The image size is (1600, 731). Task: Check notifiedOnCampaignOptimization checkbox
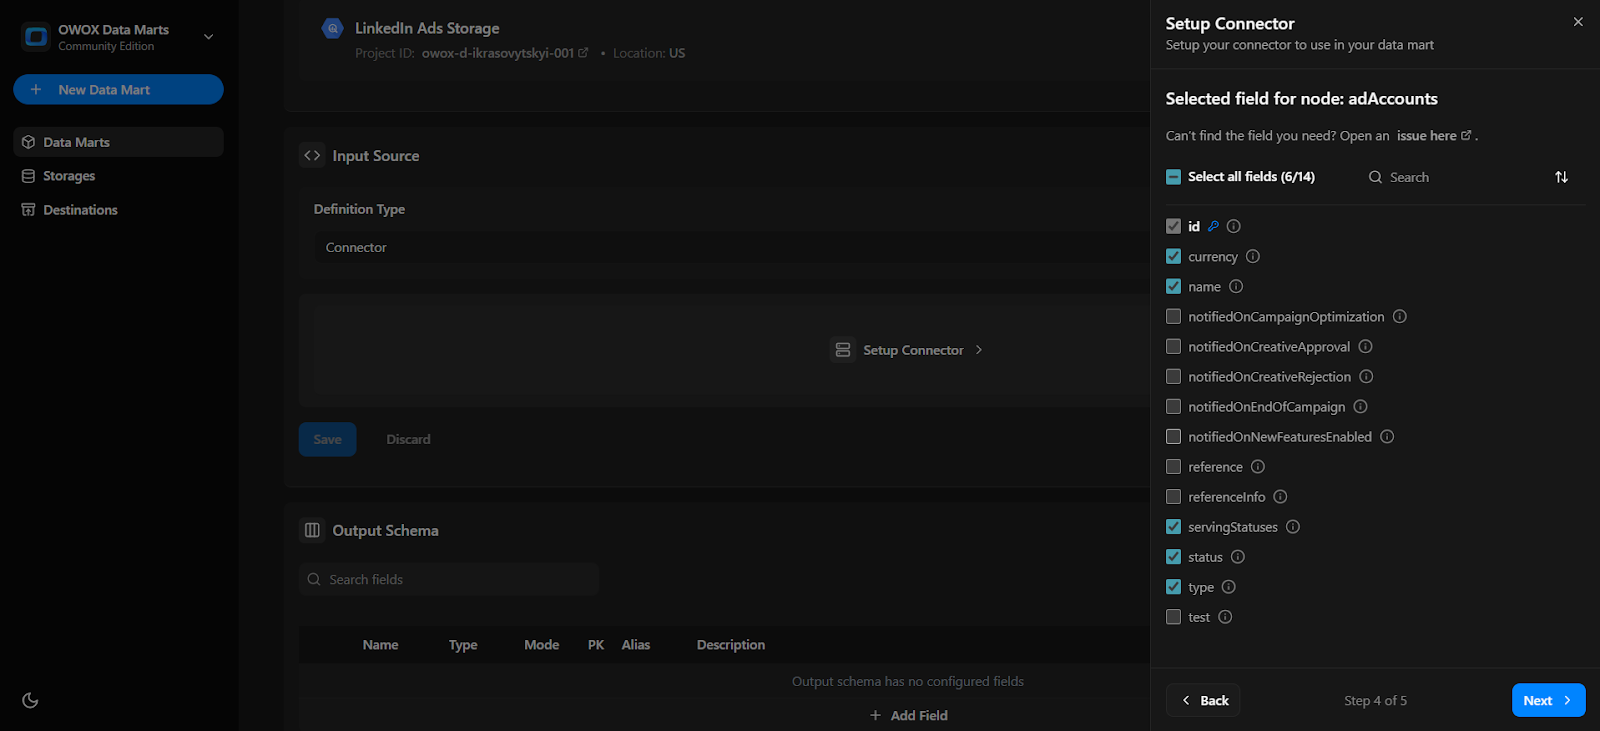pos(1173,317)
